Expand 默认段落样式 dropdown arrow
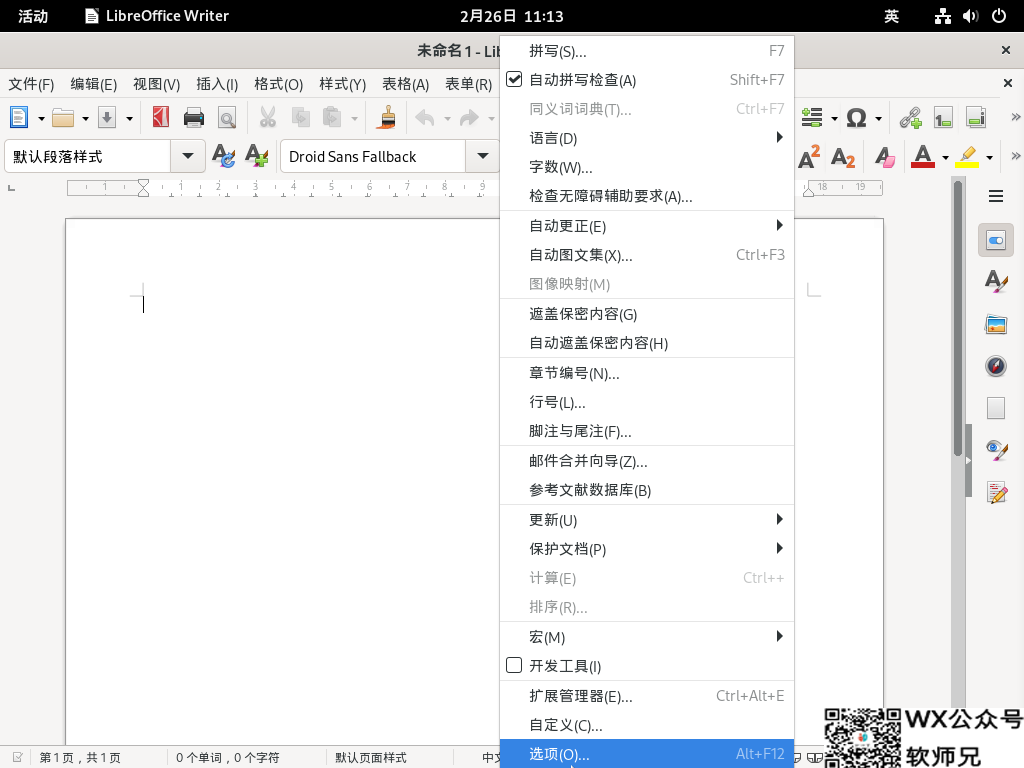The image size is (1024, 768). 188,156
